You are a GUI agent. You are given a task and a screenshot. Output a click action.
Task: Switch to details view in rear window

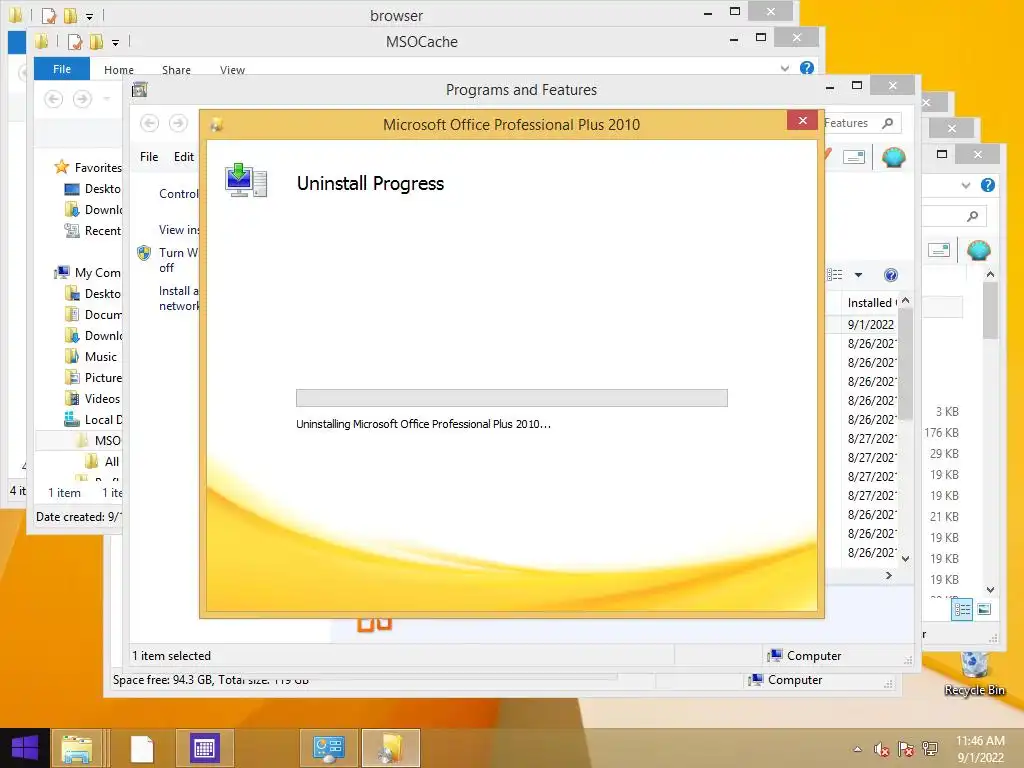[962, 610]
